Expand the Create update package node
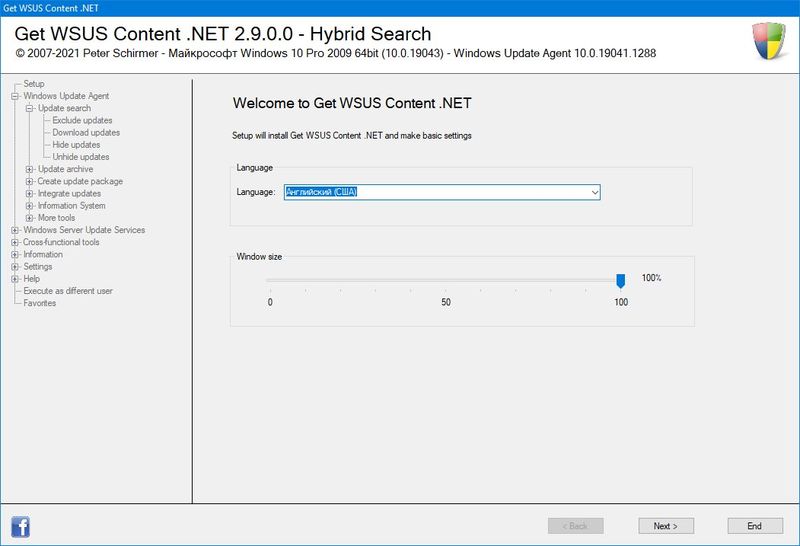800x546 pixels. click(x=30, y=182)
